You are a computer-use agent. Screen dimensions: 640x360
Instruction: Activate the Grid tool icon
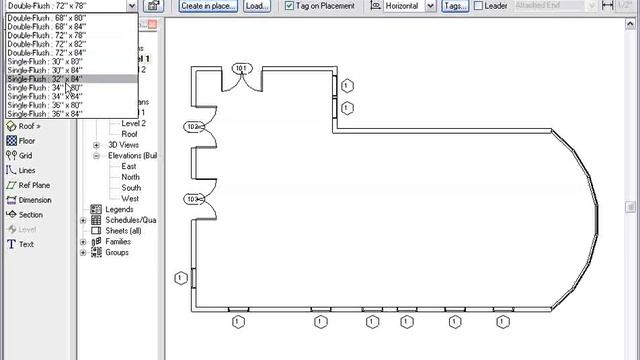point(11,156)
